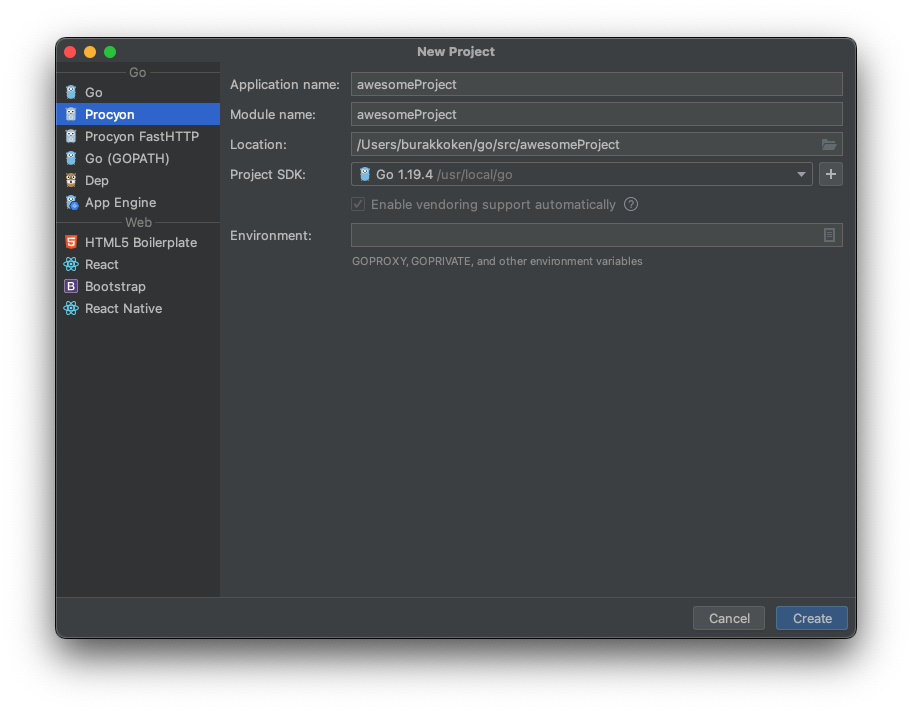
Task: Click the Procyon project type icon
Action: (71, 115)
